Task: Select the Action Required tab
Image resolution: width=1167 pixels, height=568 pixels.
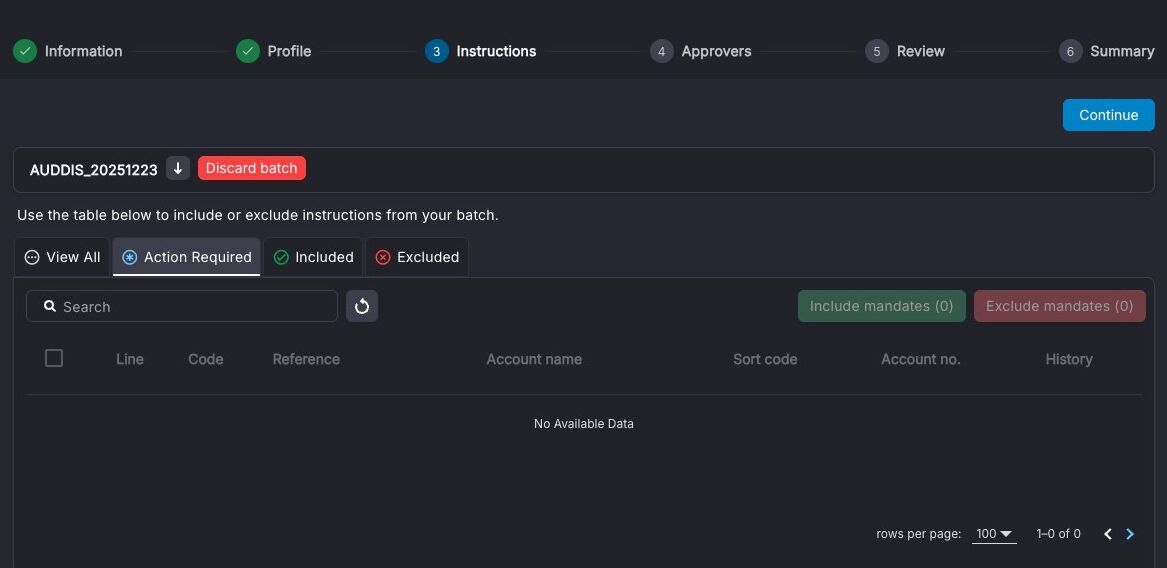Action: 187,257
